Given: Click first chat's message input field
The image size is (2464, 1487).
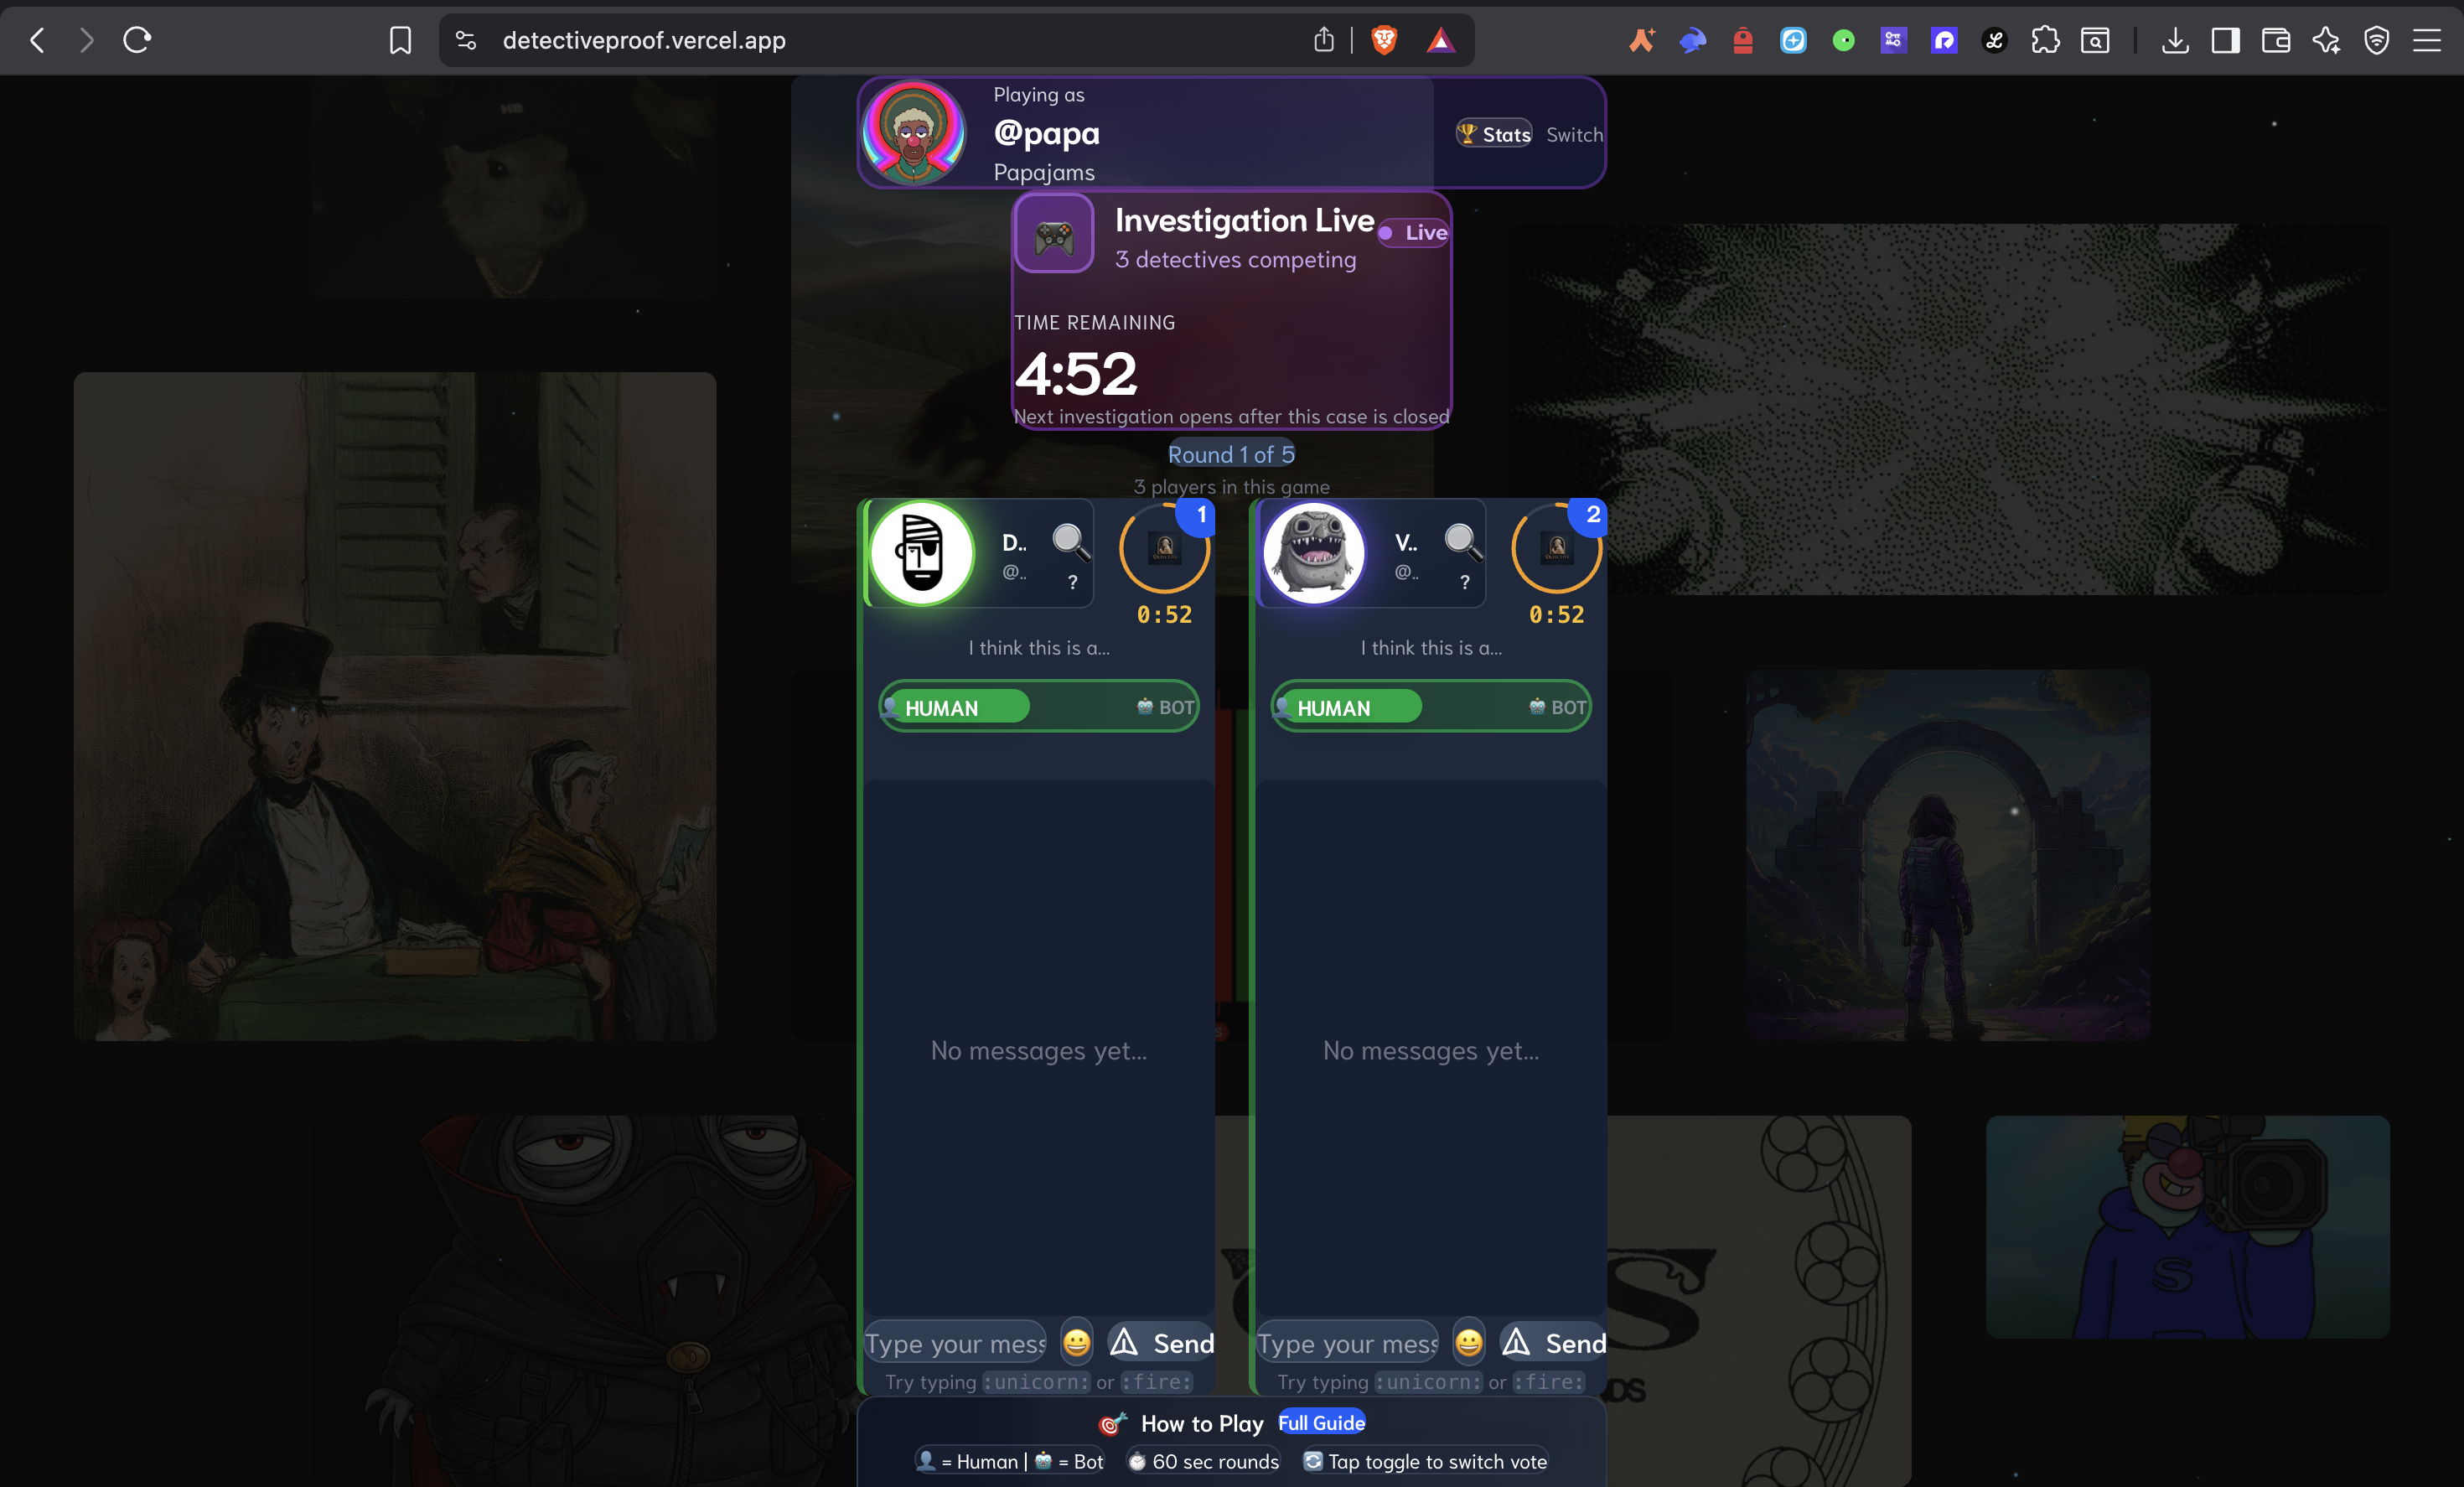Looking at the screenshot, I should [x=955, y=1342].
